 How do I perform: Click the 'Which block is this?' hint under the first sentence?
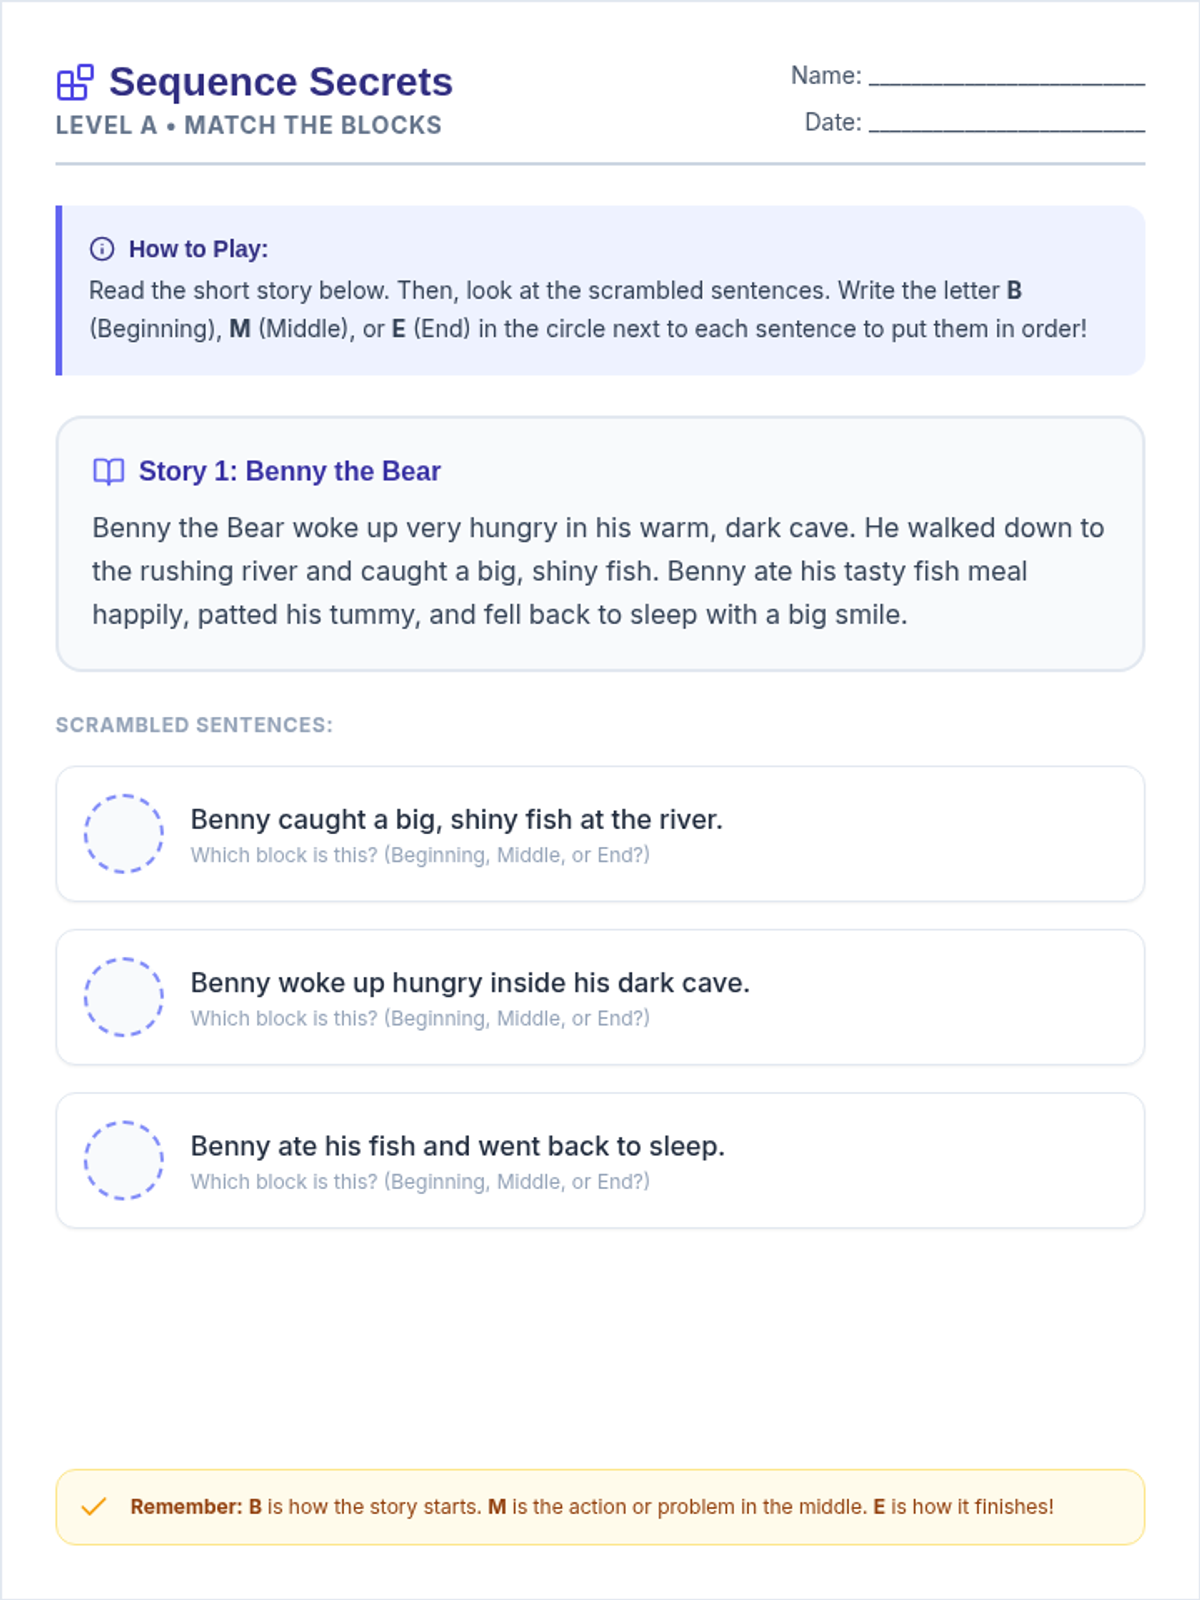(420, 855)
